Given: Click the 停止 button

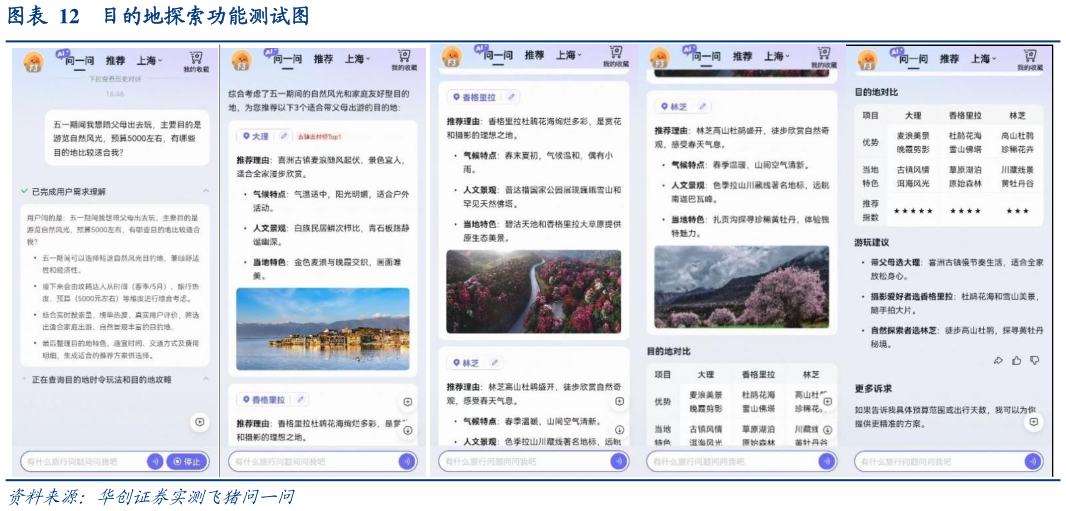Looking at the screenshot, I should (186, 461).
